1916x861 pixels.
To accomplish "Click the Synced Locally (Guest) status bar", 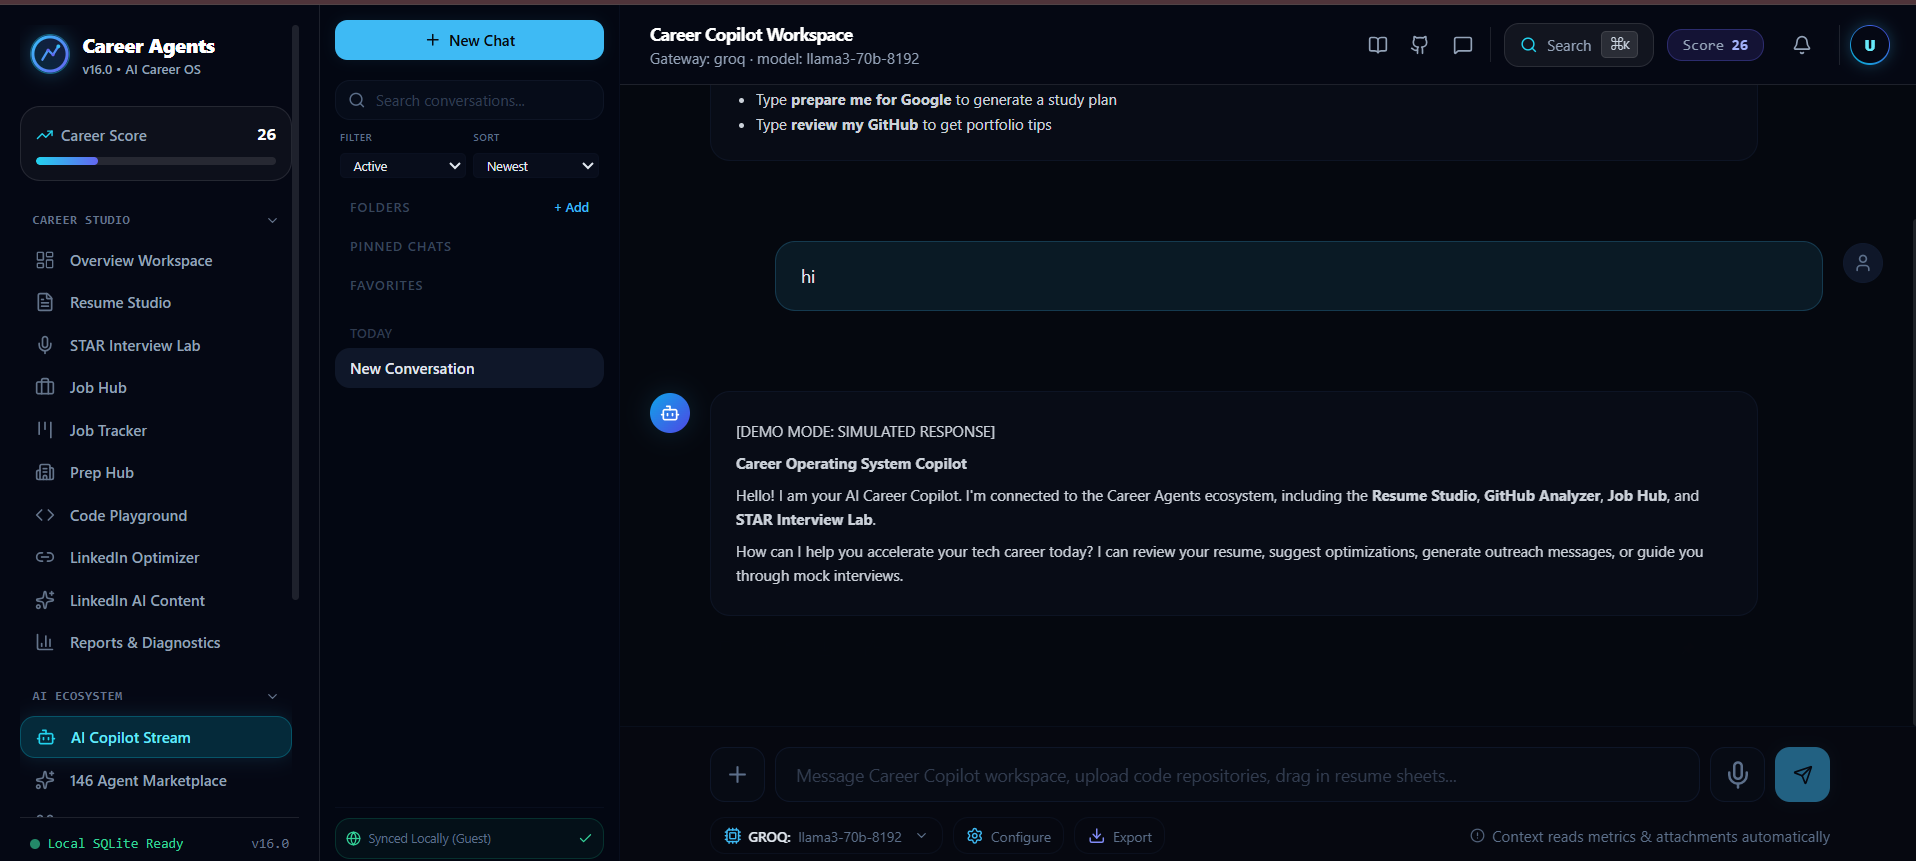I will tap(469, 838).
